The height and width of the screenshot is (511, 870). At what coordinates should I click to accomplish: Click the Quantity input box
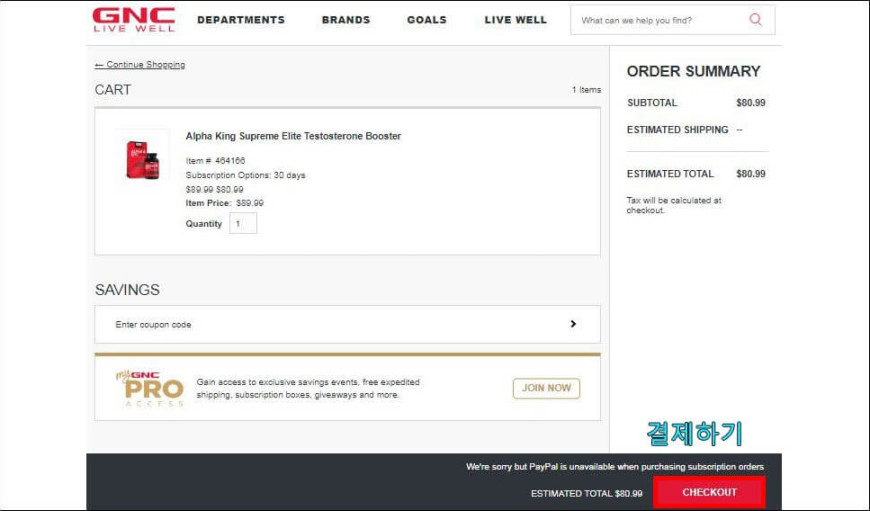pos(243,224)
